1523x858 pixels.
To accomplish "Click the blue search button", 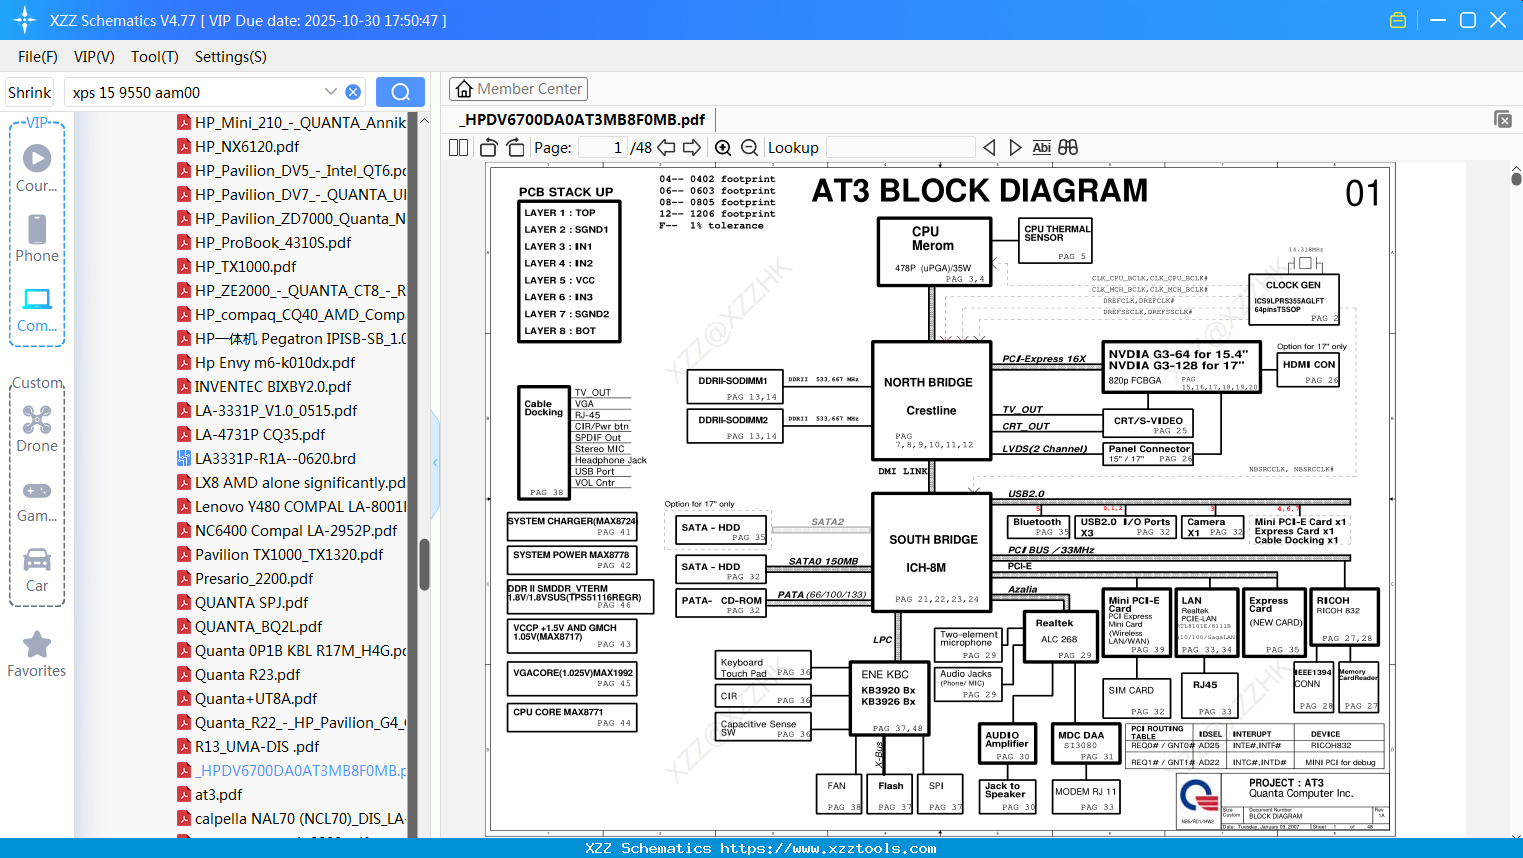I will 400,92.
